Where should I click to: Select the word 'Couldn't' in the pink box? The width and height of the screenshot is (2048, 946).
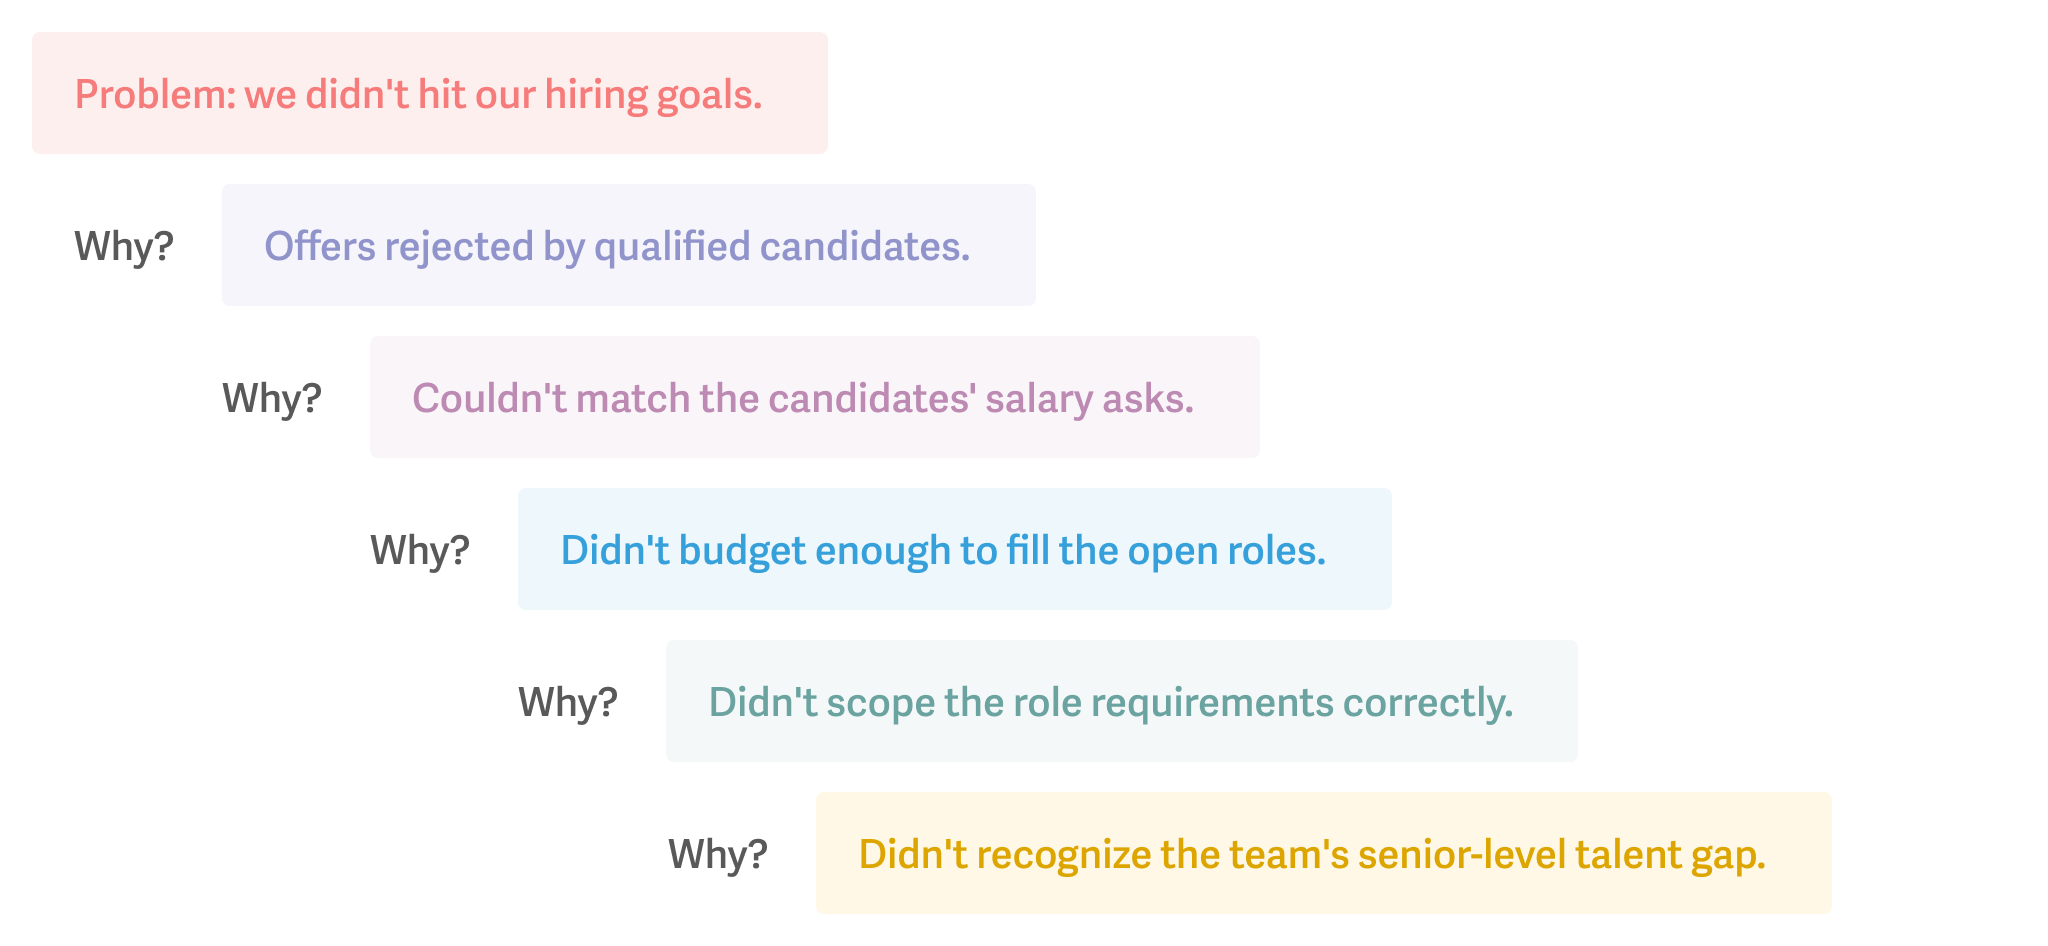tap(489, 398)
